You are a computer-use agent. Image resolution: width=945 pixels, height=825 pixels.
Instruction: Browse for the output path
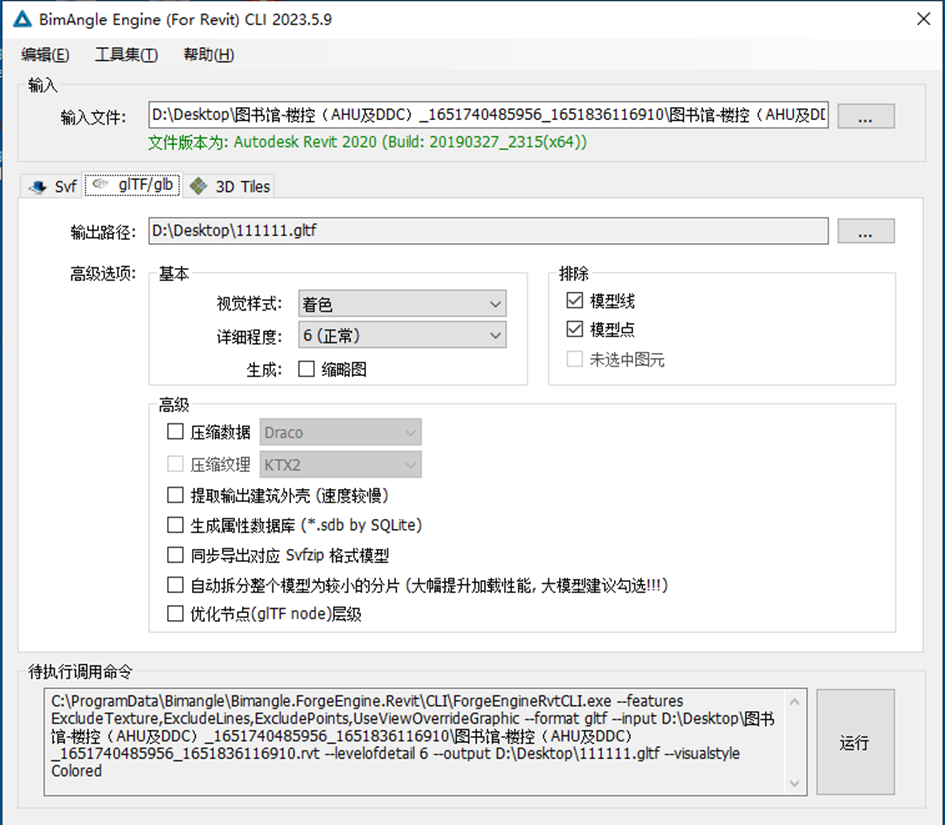coord(865,231)
